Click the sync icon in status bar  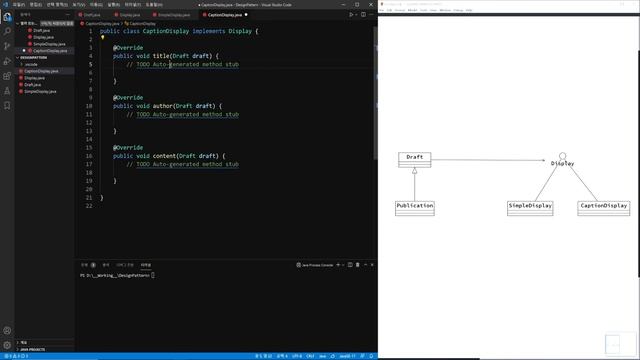click(333, 356)
